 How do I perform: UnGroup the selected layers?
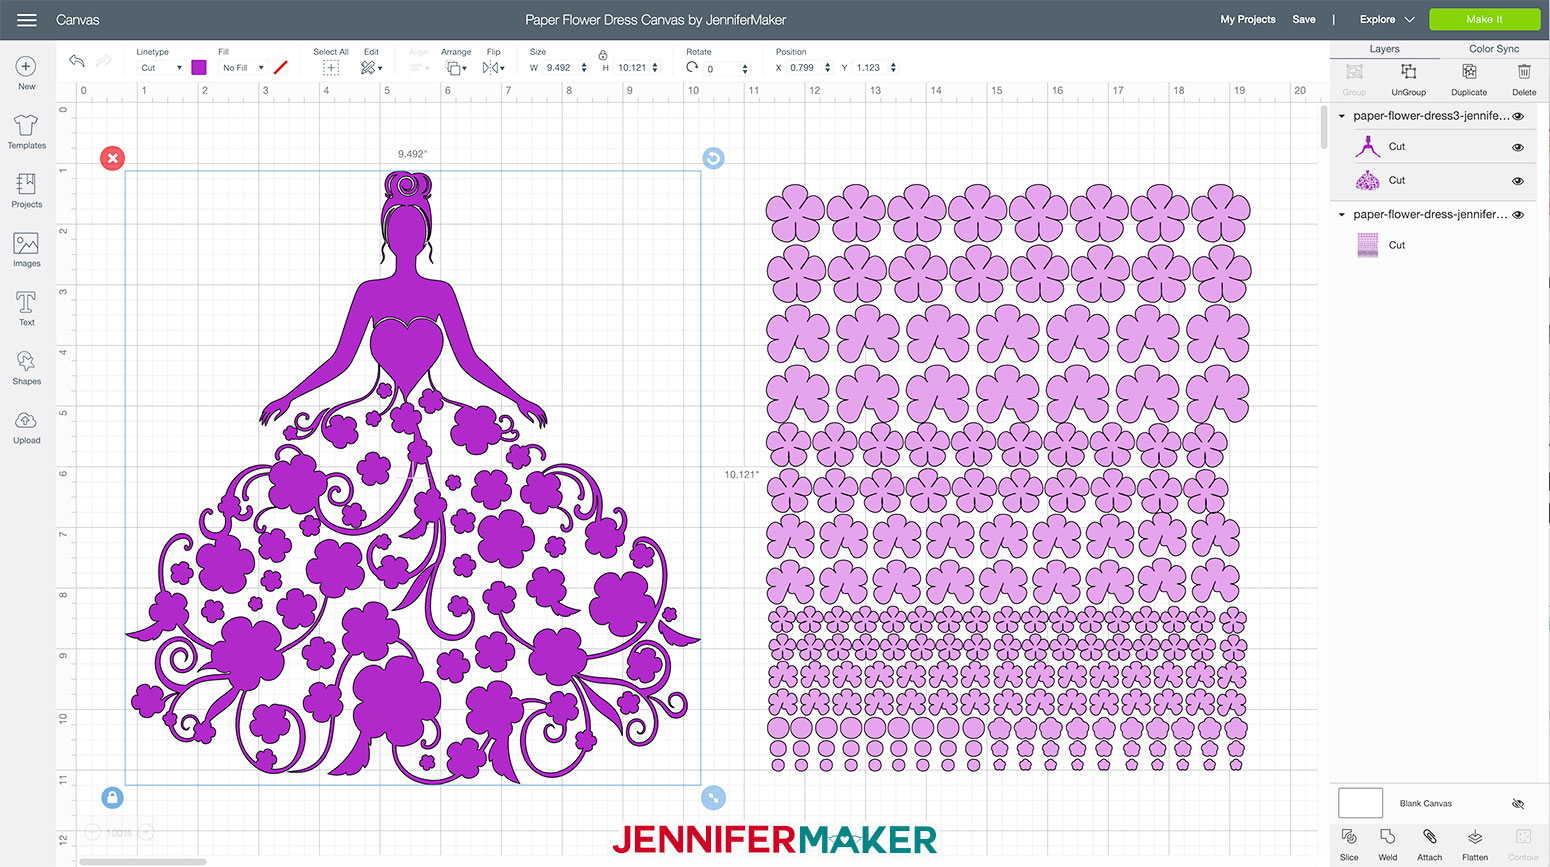pyautogui.click(x=1408, y=79)
